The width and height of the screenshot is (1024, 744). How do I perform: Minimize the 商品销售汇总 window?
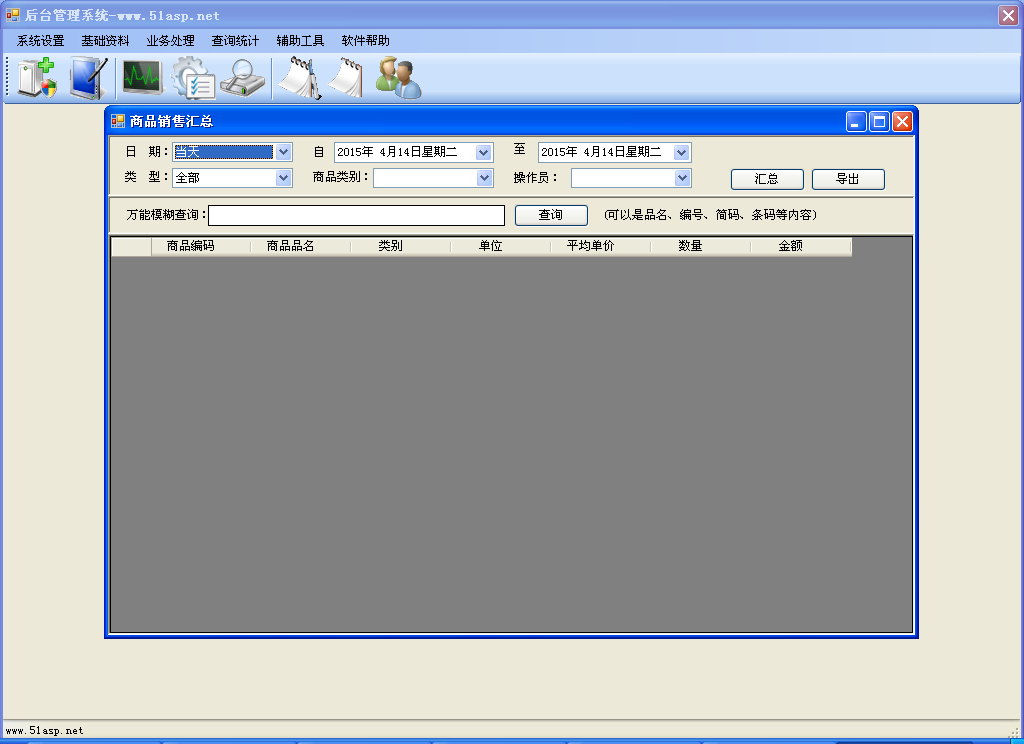coord(856,121)
